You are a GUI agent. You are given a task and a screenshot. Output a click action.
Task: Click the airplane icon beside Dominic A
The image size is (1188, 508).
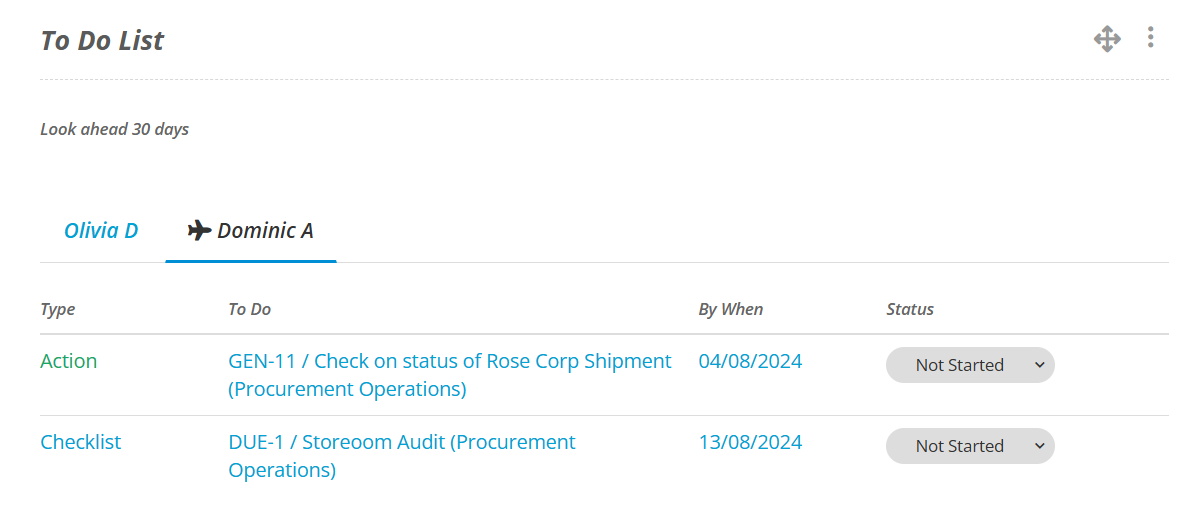point(199,230)
